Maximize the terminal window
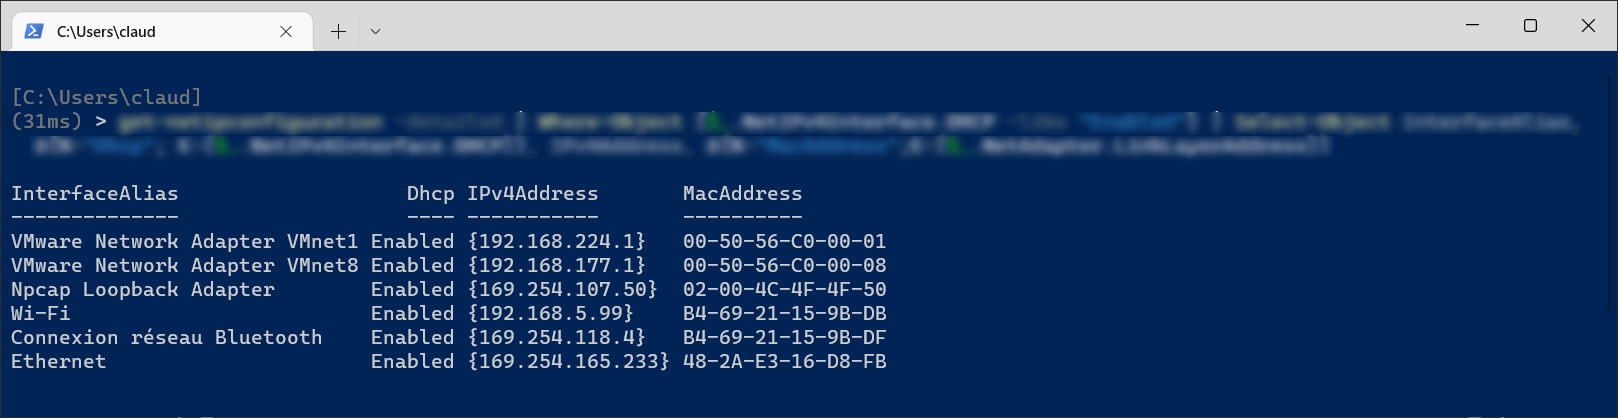 1530,25
